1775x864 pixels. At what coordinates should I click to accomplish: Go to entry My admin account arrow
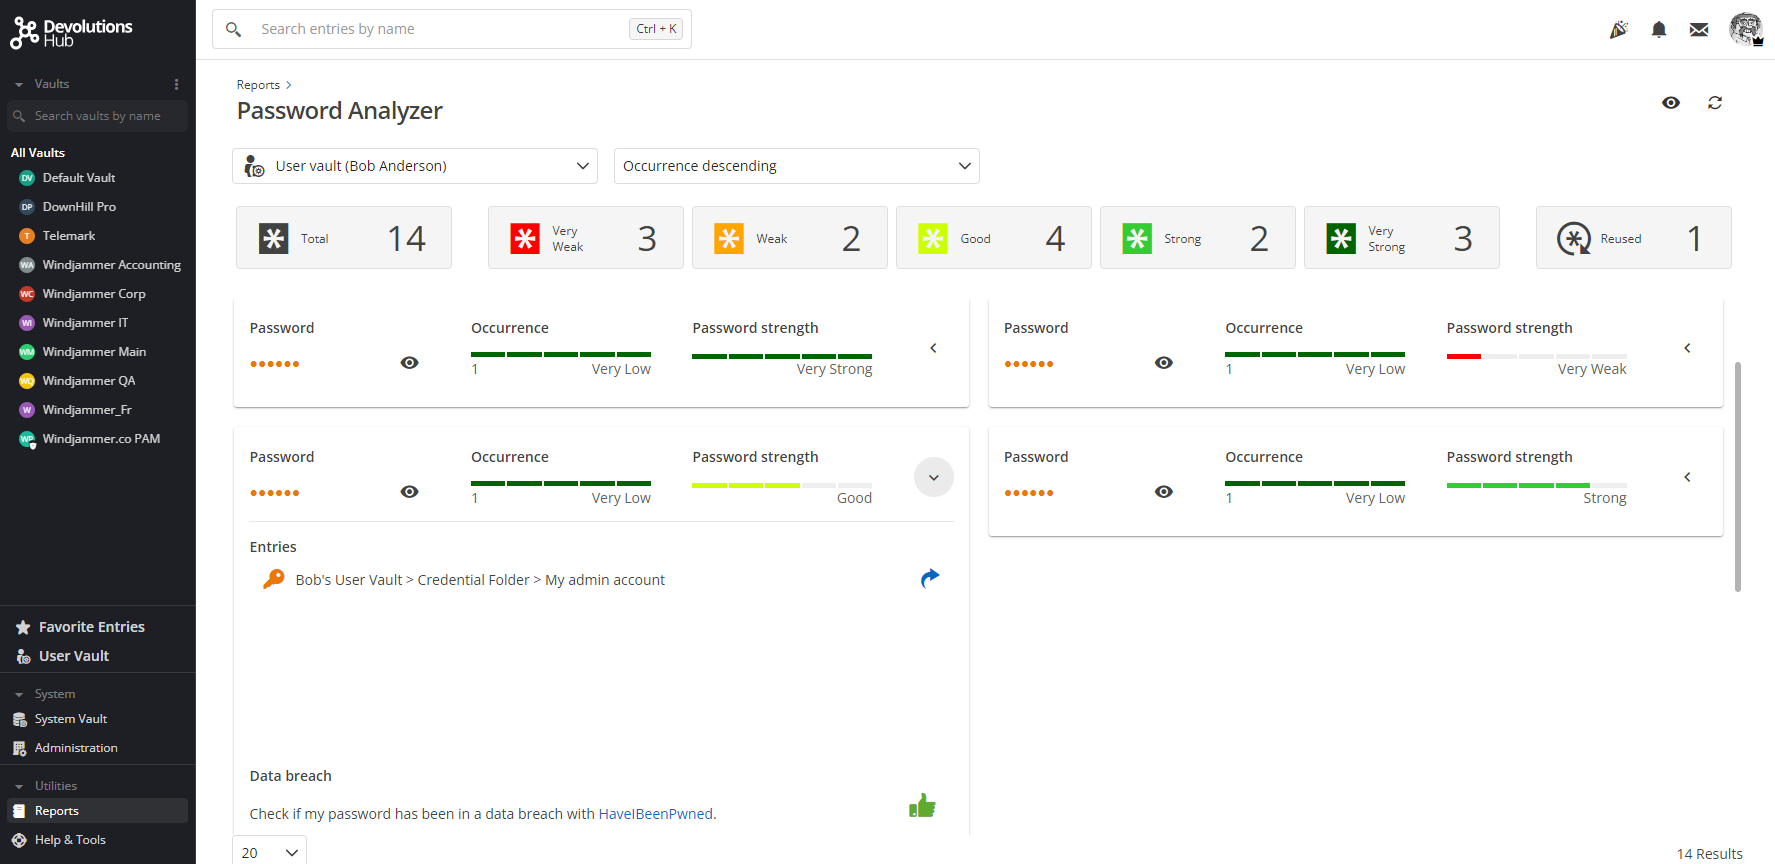930,578
